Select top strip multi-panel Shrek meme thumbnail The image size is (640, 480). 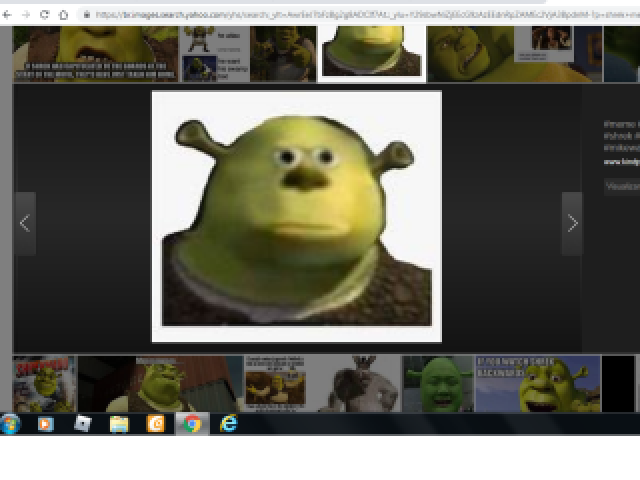click(x=215, y=54)
